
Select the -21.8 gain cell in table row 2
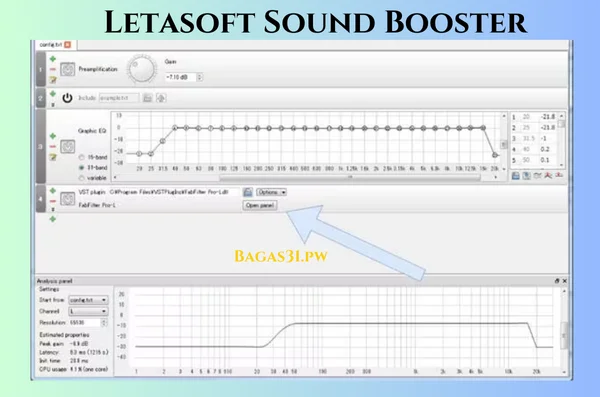click(x=548, y=127)
